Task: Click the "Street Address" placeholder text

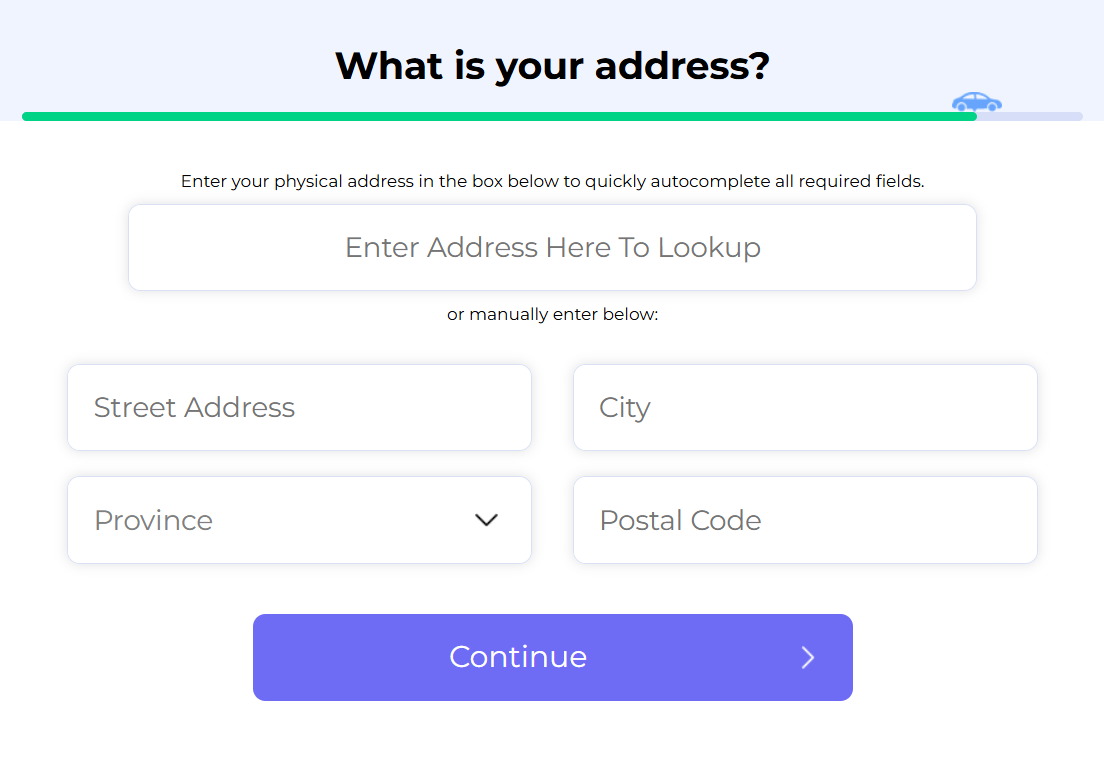Action: click(x=194, y=408)
